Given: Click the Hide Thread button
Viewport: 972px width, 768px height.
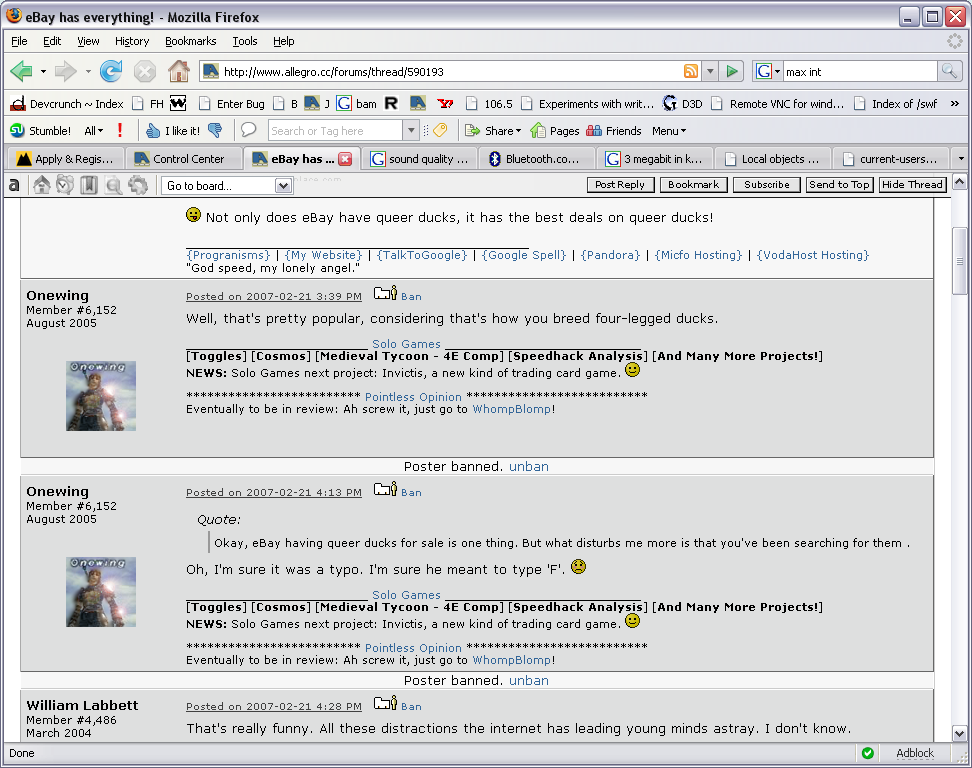Looking at the screenshot, I should [911, 185].
